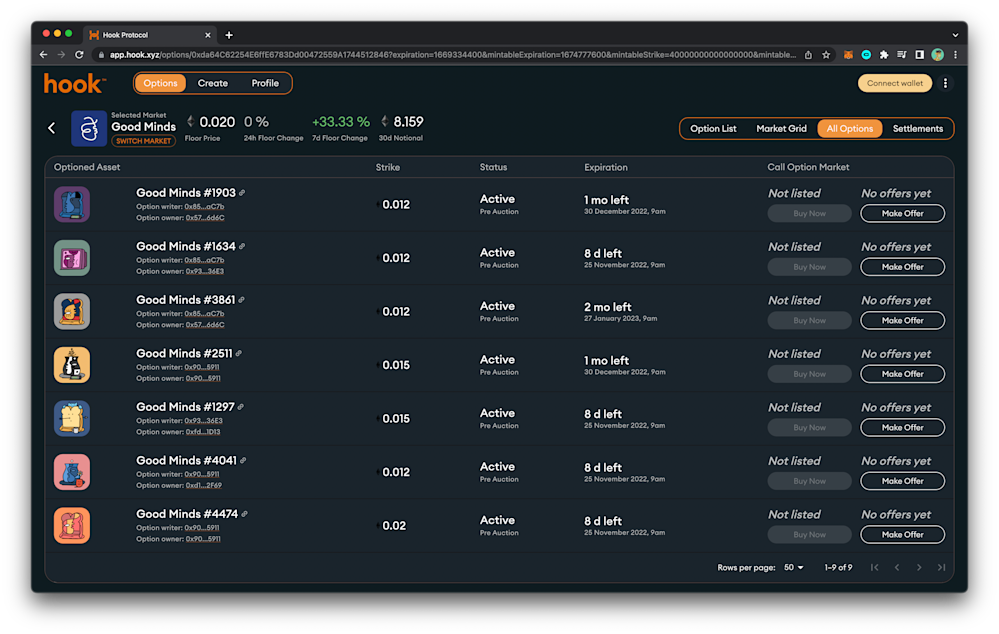Go to first page of the table

click(x=875, y=567)
